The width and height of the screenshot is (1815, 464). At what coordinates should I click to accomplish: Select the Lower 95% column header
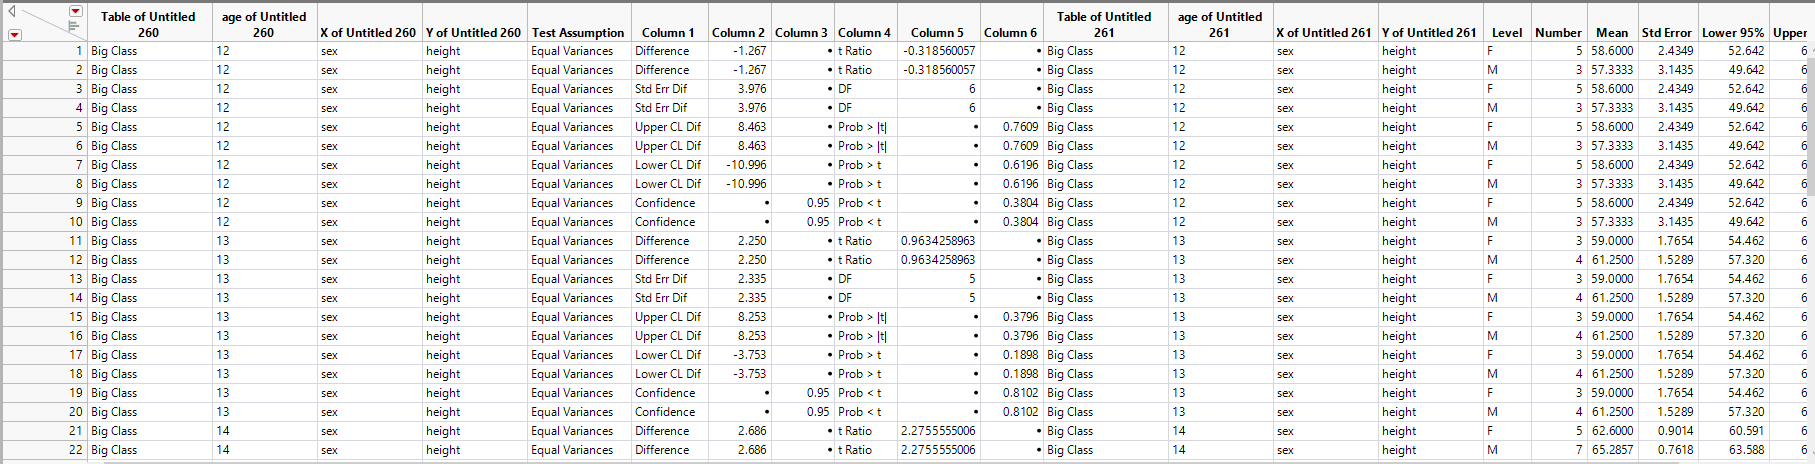(x=1732, y=33)
